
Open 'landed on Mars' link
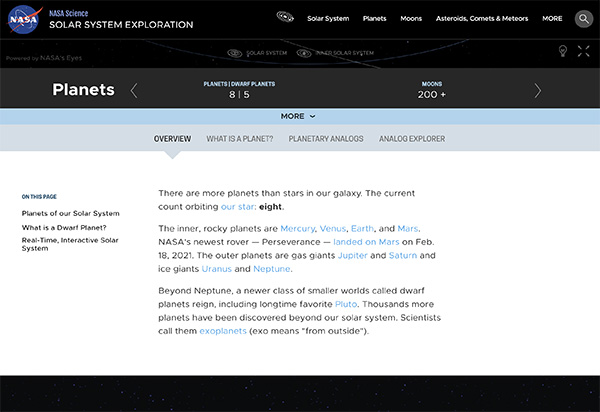pos(366,242)
